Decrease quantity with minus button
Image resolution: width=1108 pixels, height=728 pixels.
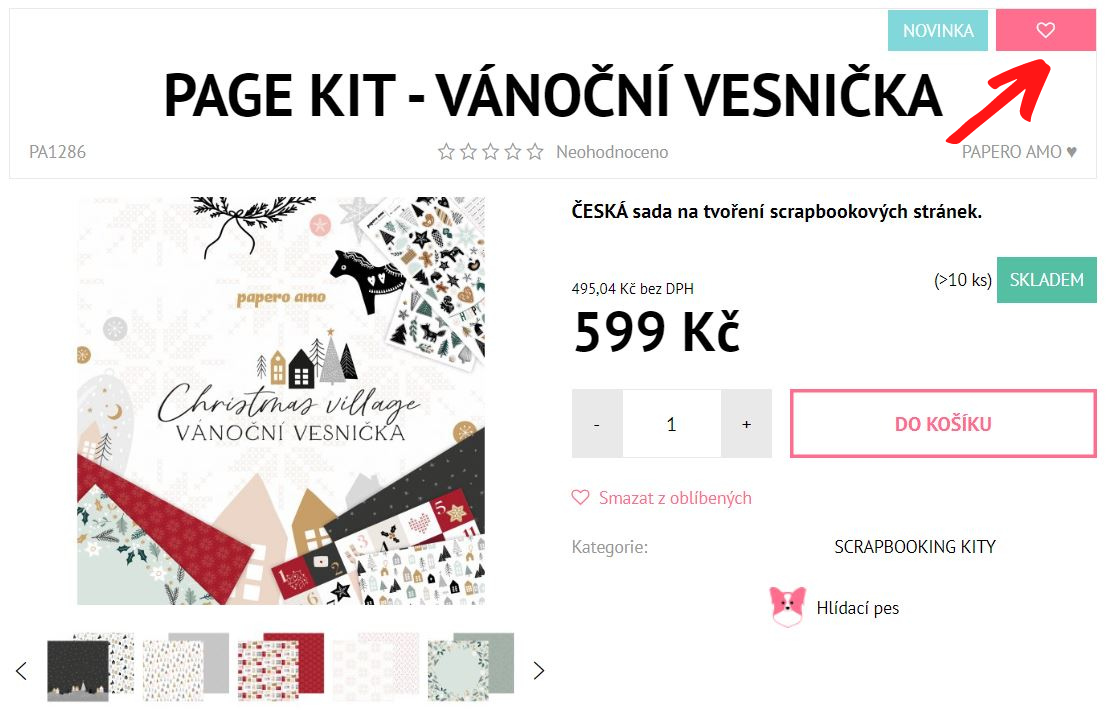[597, 423]
